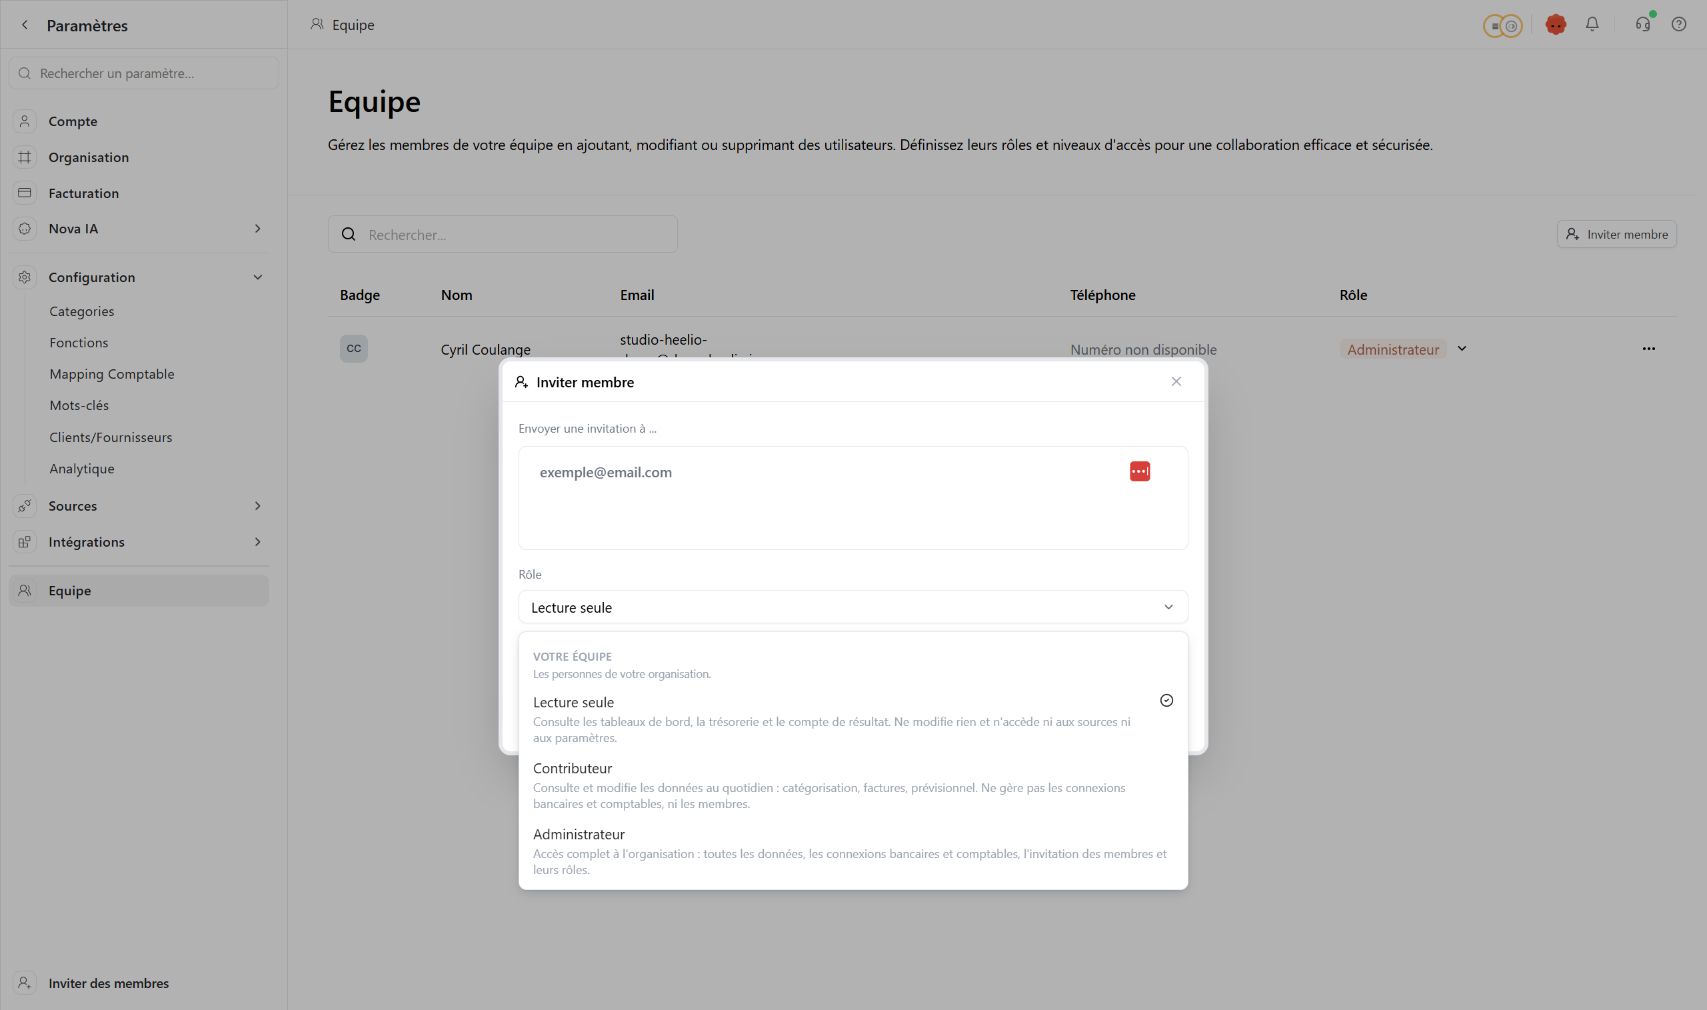The width and height of the screenshot is (1707, 1010).
Task: Click the Nova IA sidebar icon
Action: 25,229
